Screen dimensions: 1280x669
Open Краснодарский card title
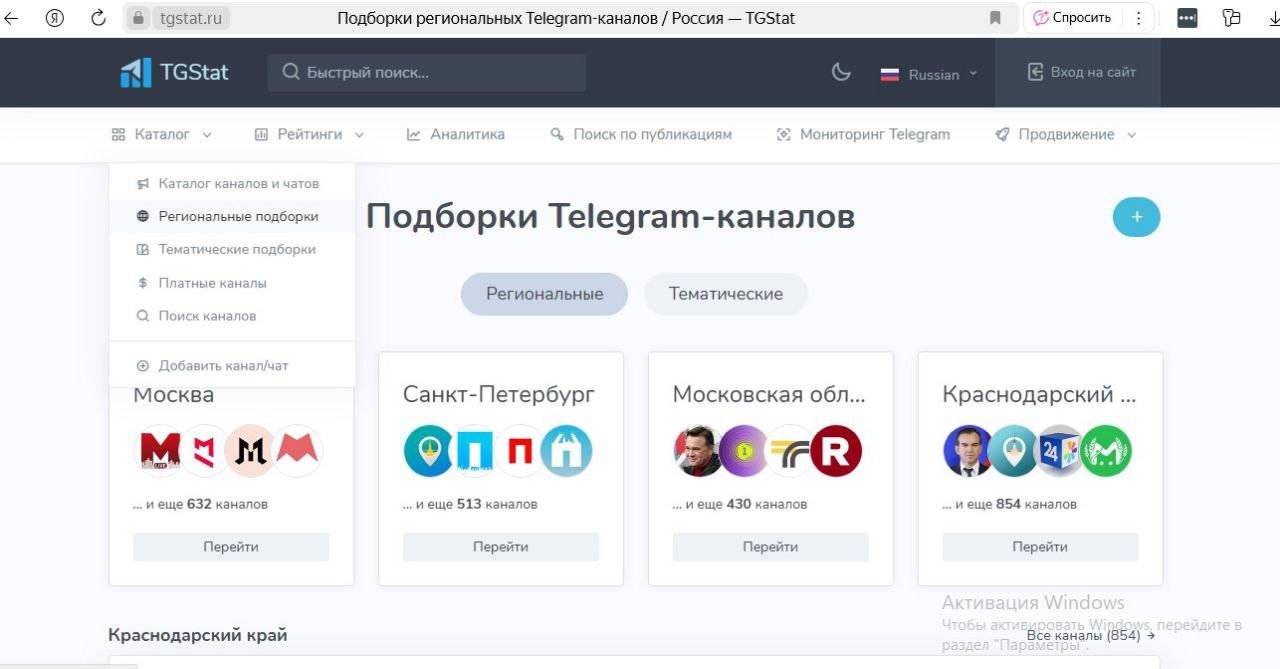pos(1039,394)
